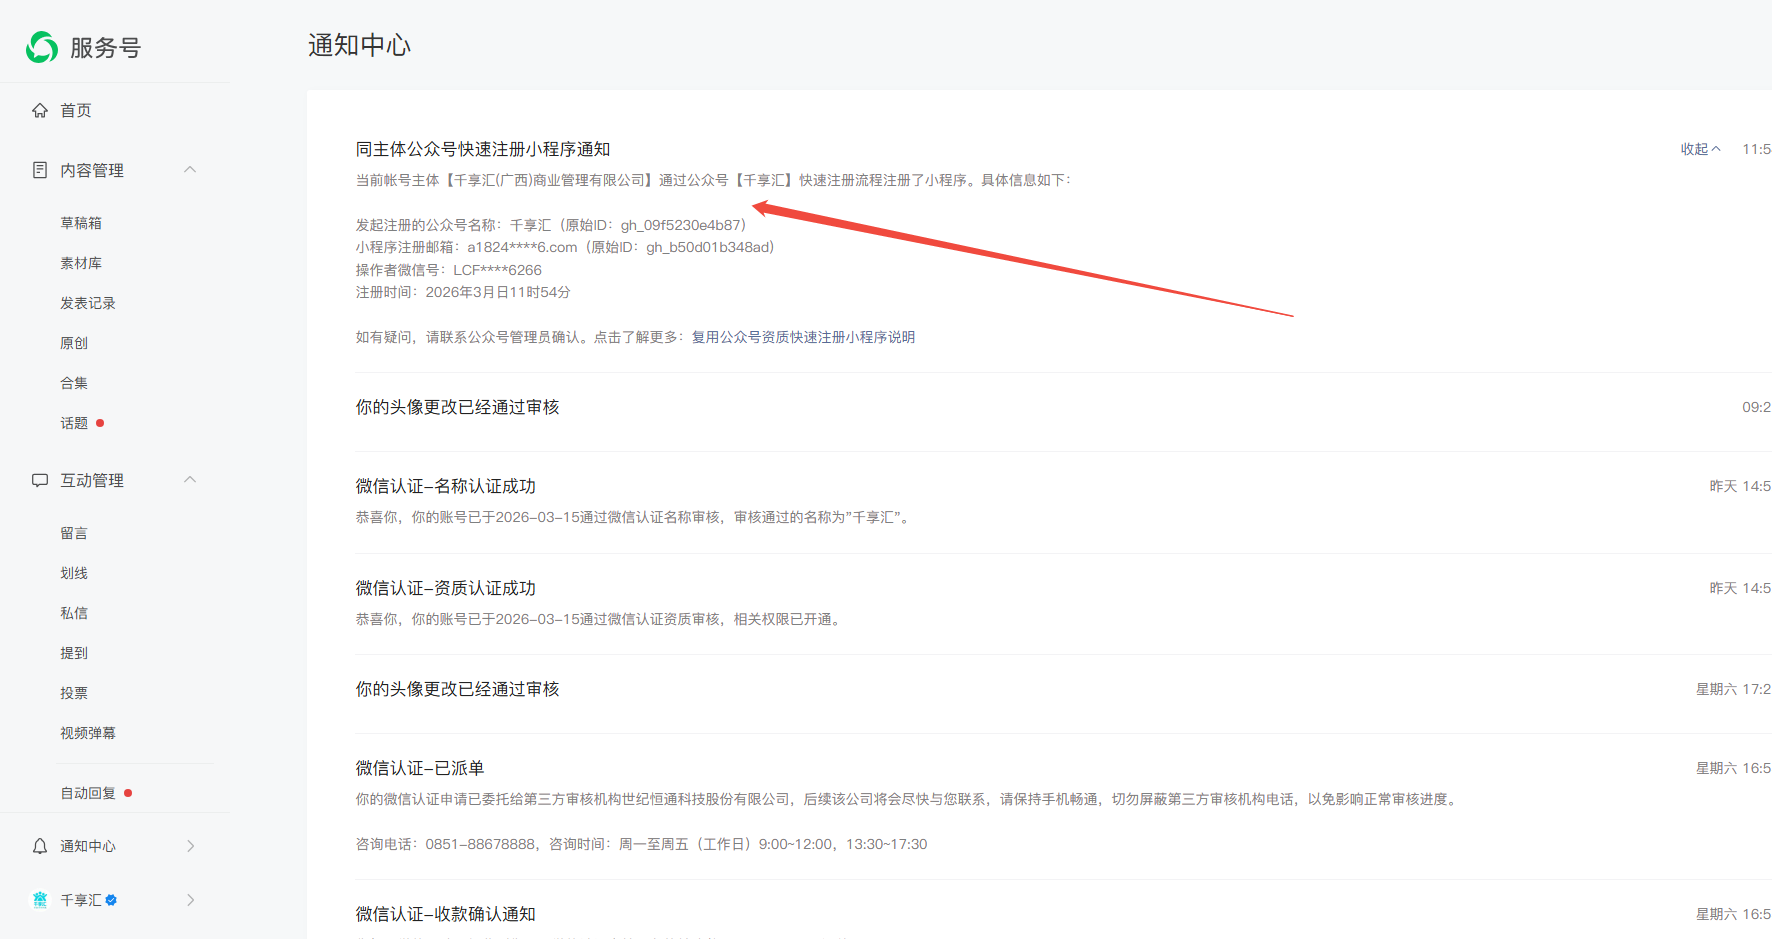Open 投票 under 互动管理
Screen dimensions: 1772x939
[74, 693]
